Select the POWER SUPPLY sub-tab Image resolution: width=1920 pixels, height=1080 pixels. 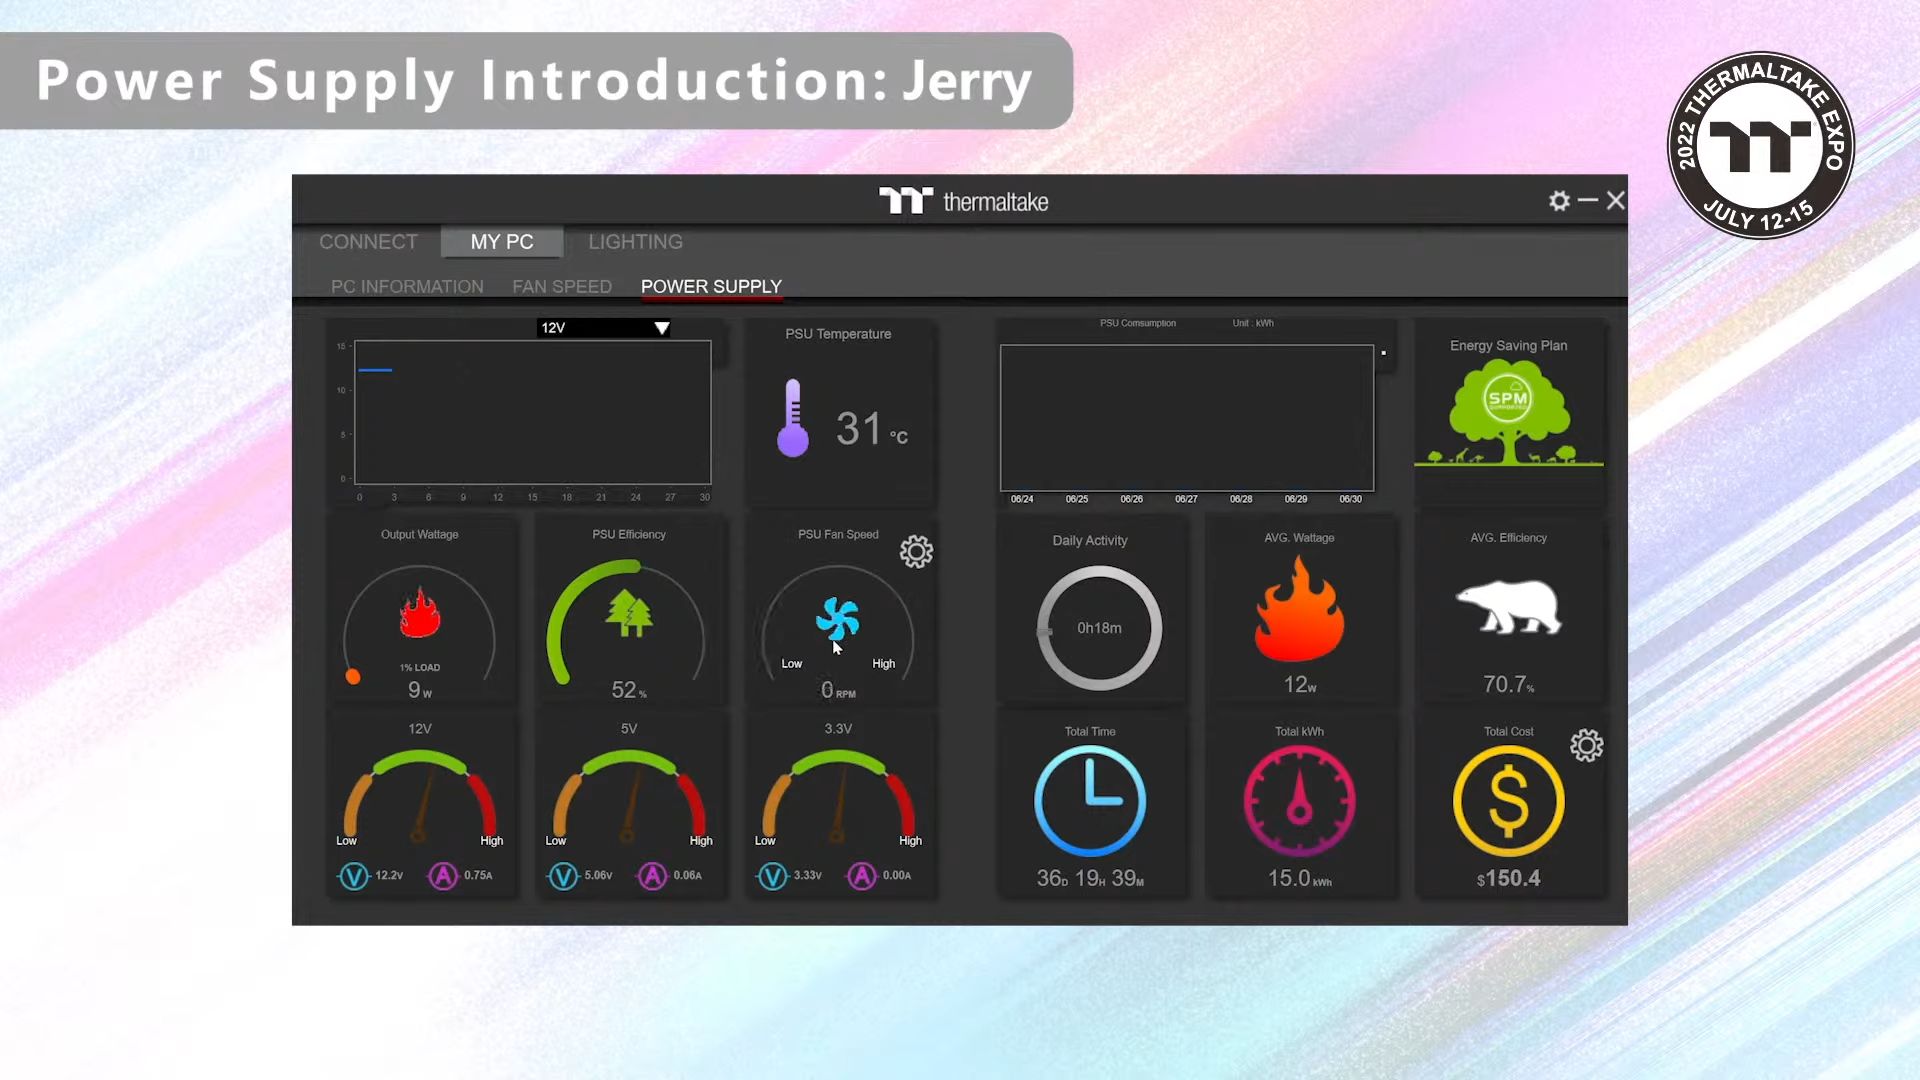(x=711, y=287)
